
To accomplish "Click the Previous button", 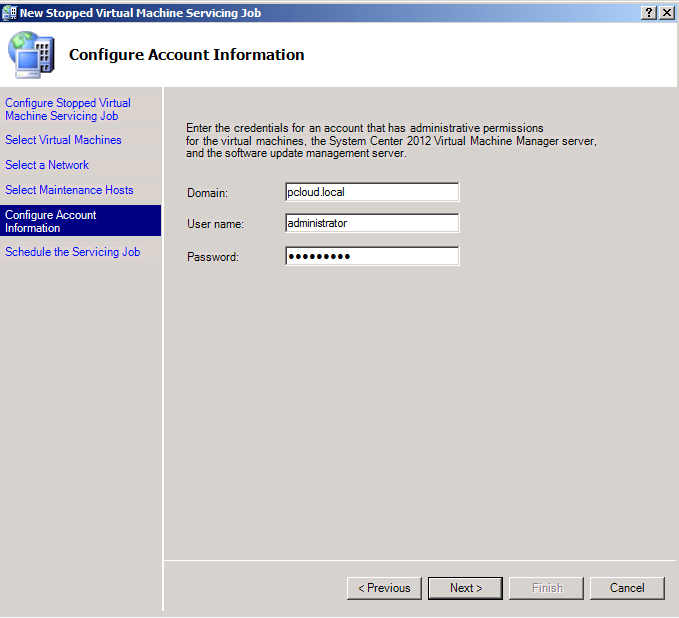I will pos(384,588).
